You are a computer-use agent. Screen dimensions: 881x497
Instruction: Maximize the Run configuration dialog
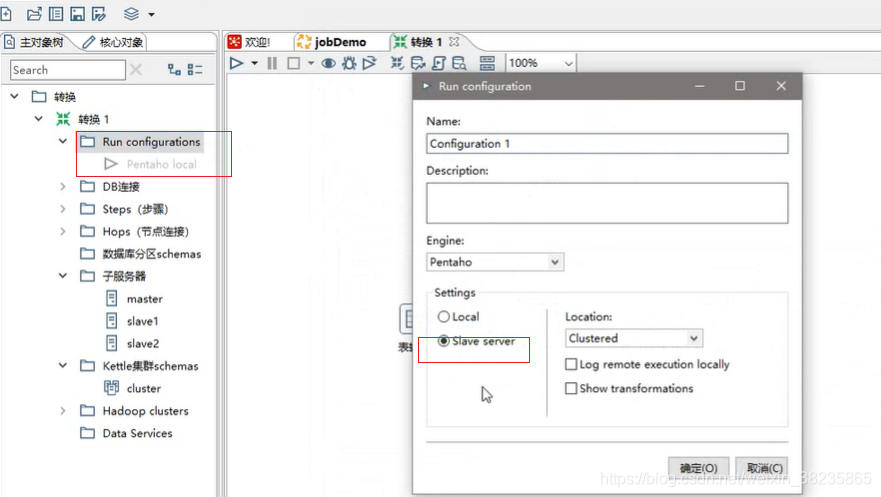pyautogui.click(x=740, y=86)
